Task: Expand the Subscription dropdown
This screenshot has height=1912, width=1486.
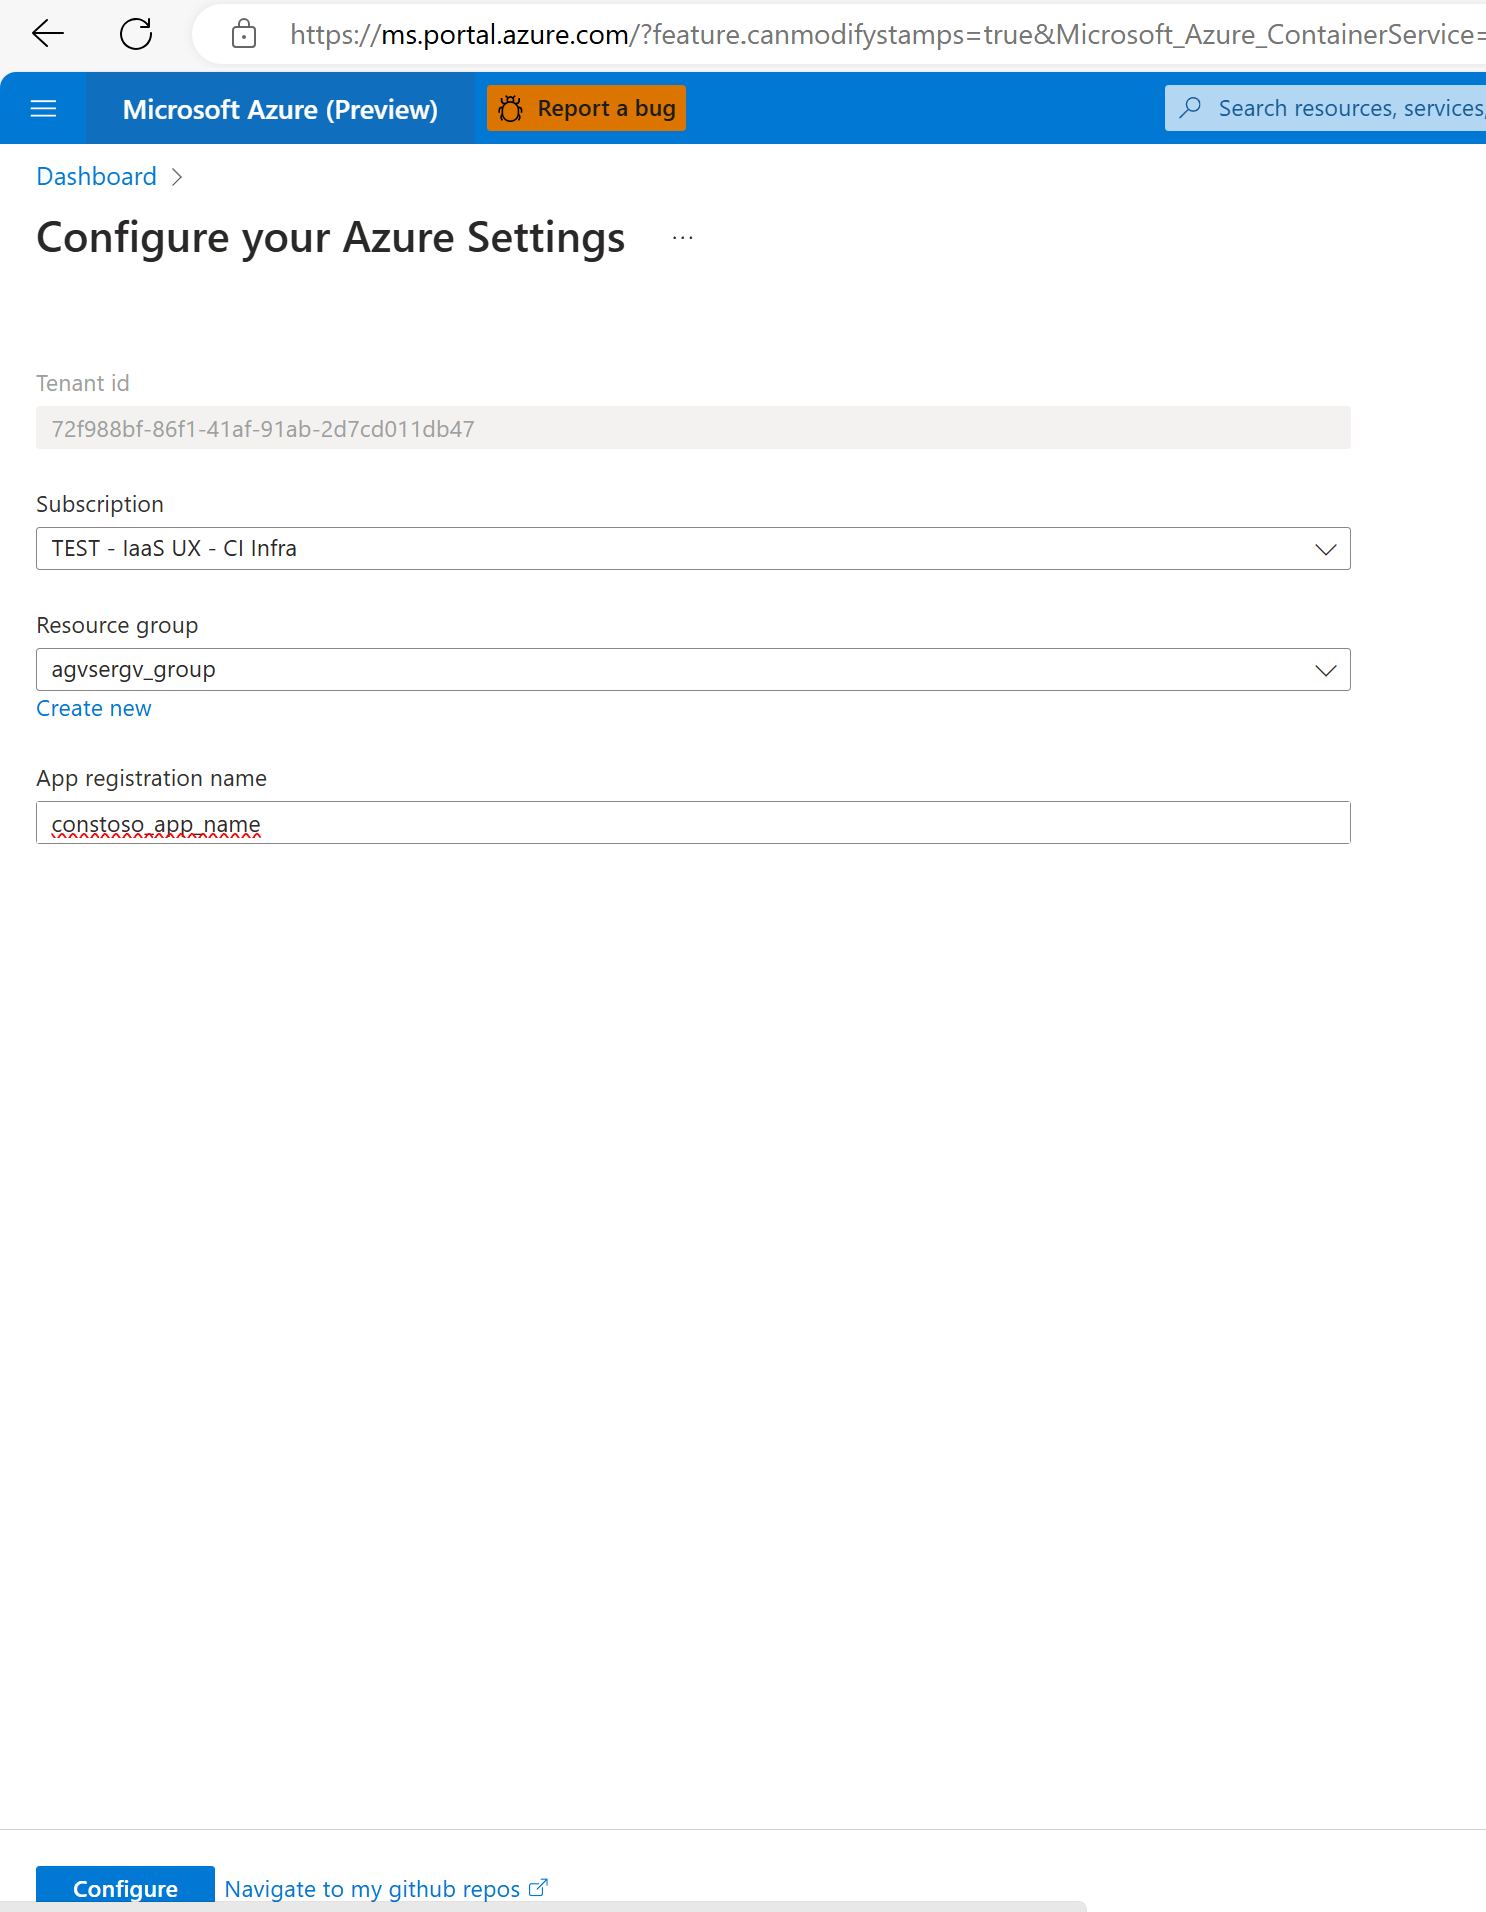Action: click(1326, 549)
